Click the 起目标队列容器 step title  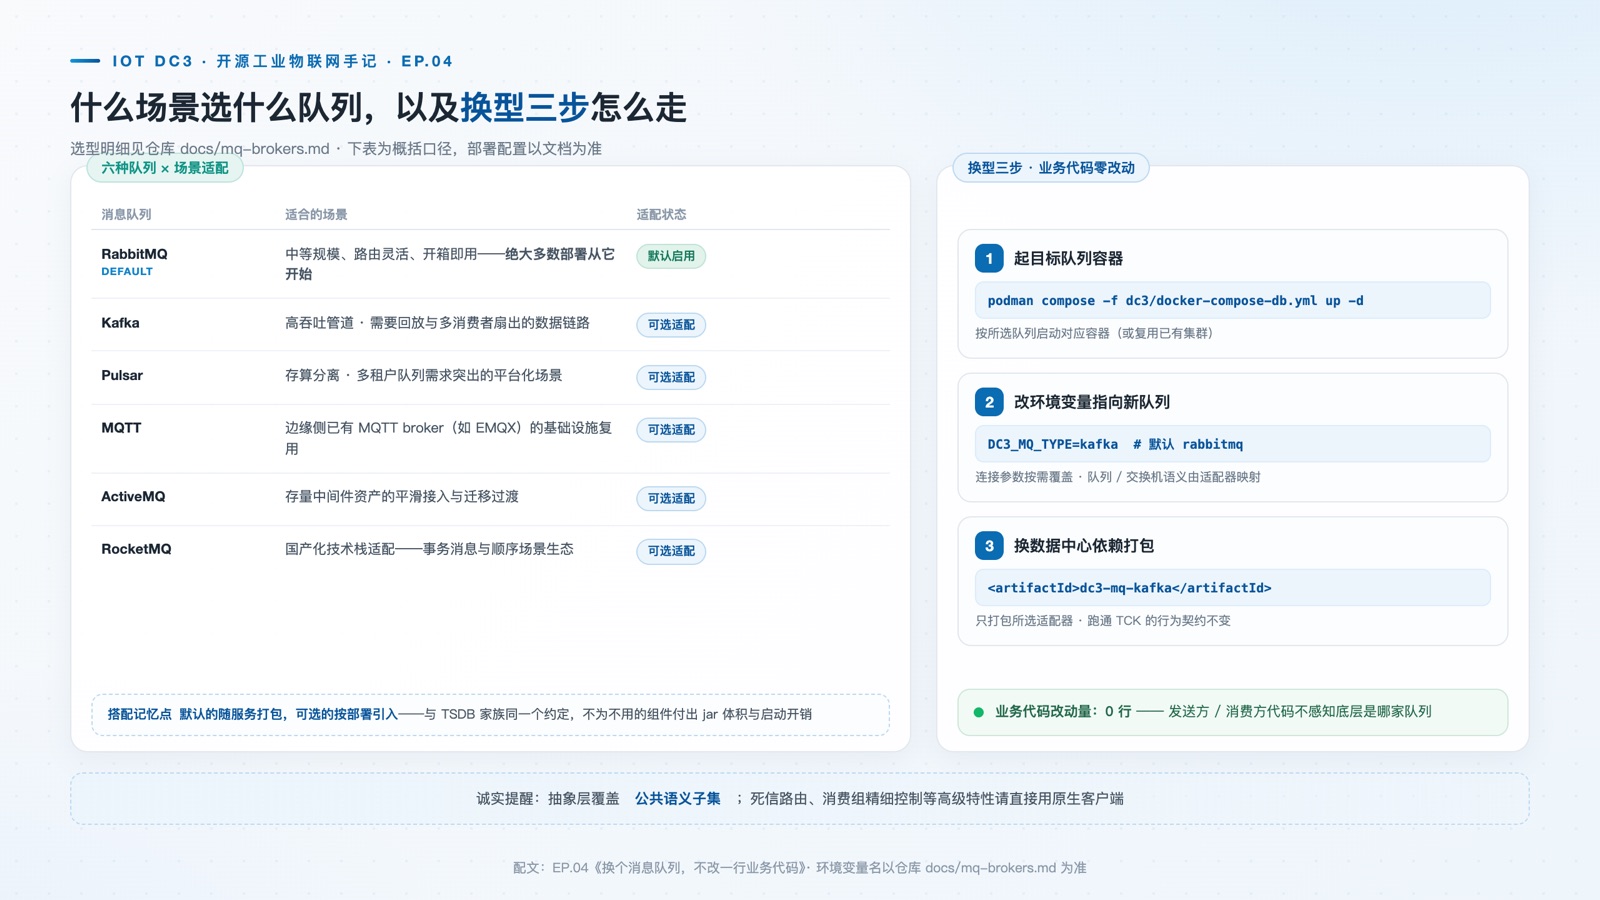click(x=1068, y=259)
